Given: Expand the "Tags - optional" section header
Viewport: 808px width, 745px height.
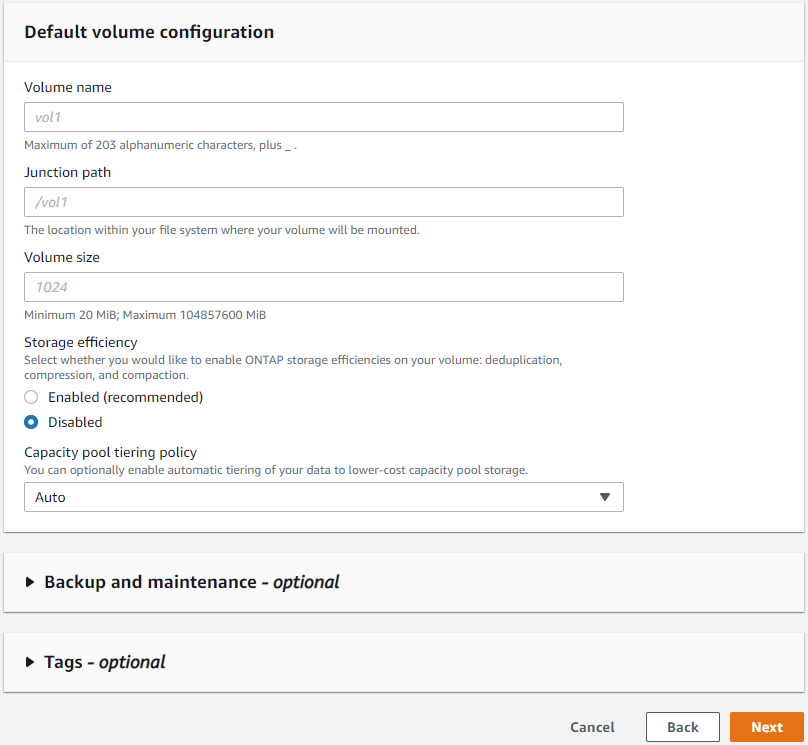Looking at the screenshot, I should pyautogui.click(x=105, y=662).
